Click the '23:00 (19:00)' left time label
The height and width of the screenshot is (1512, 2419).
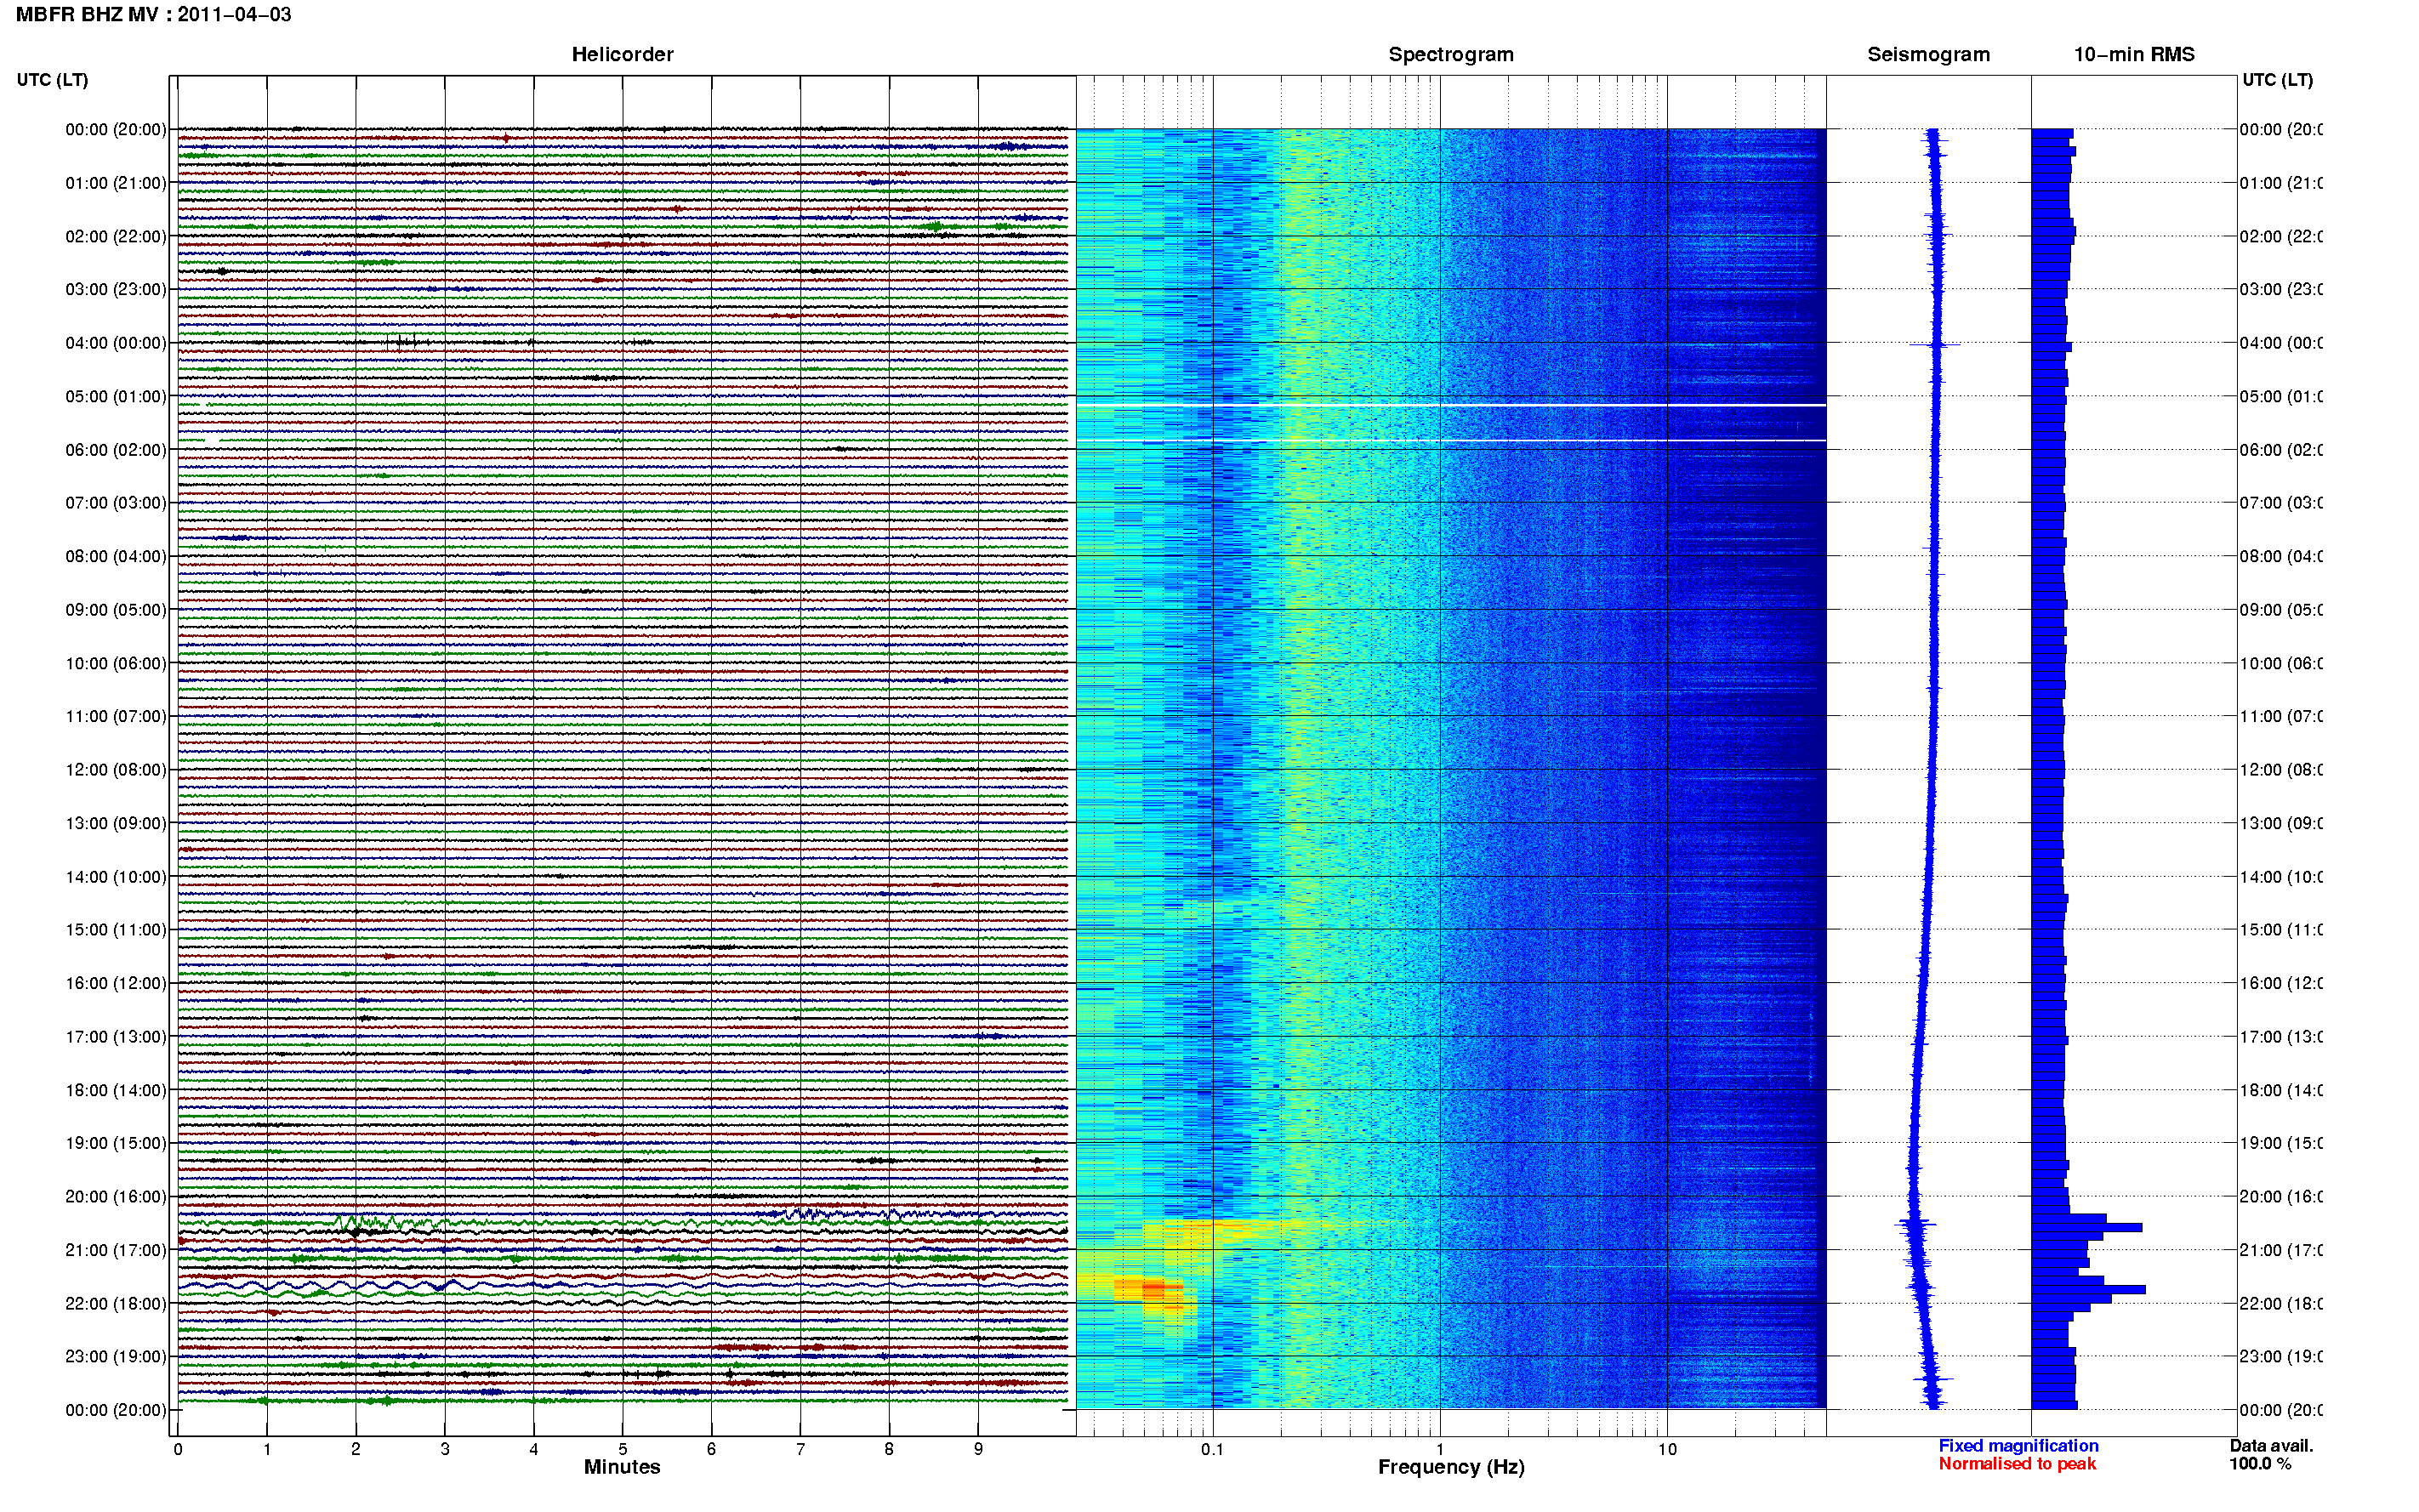[115, 1357]
